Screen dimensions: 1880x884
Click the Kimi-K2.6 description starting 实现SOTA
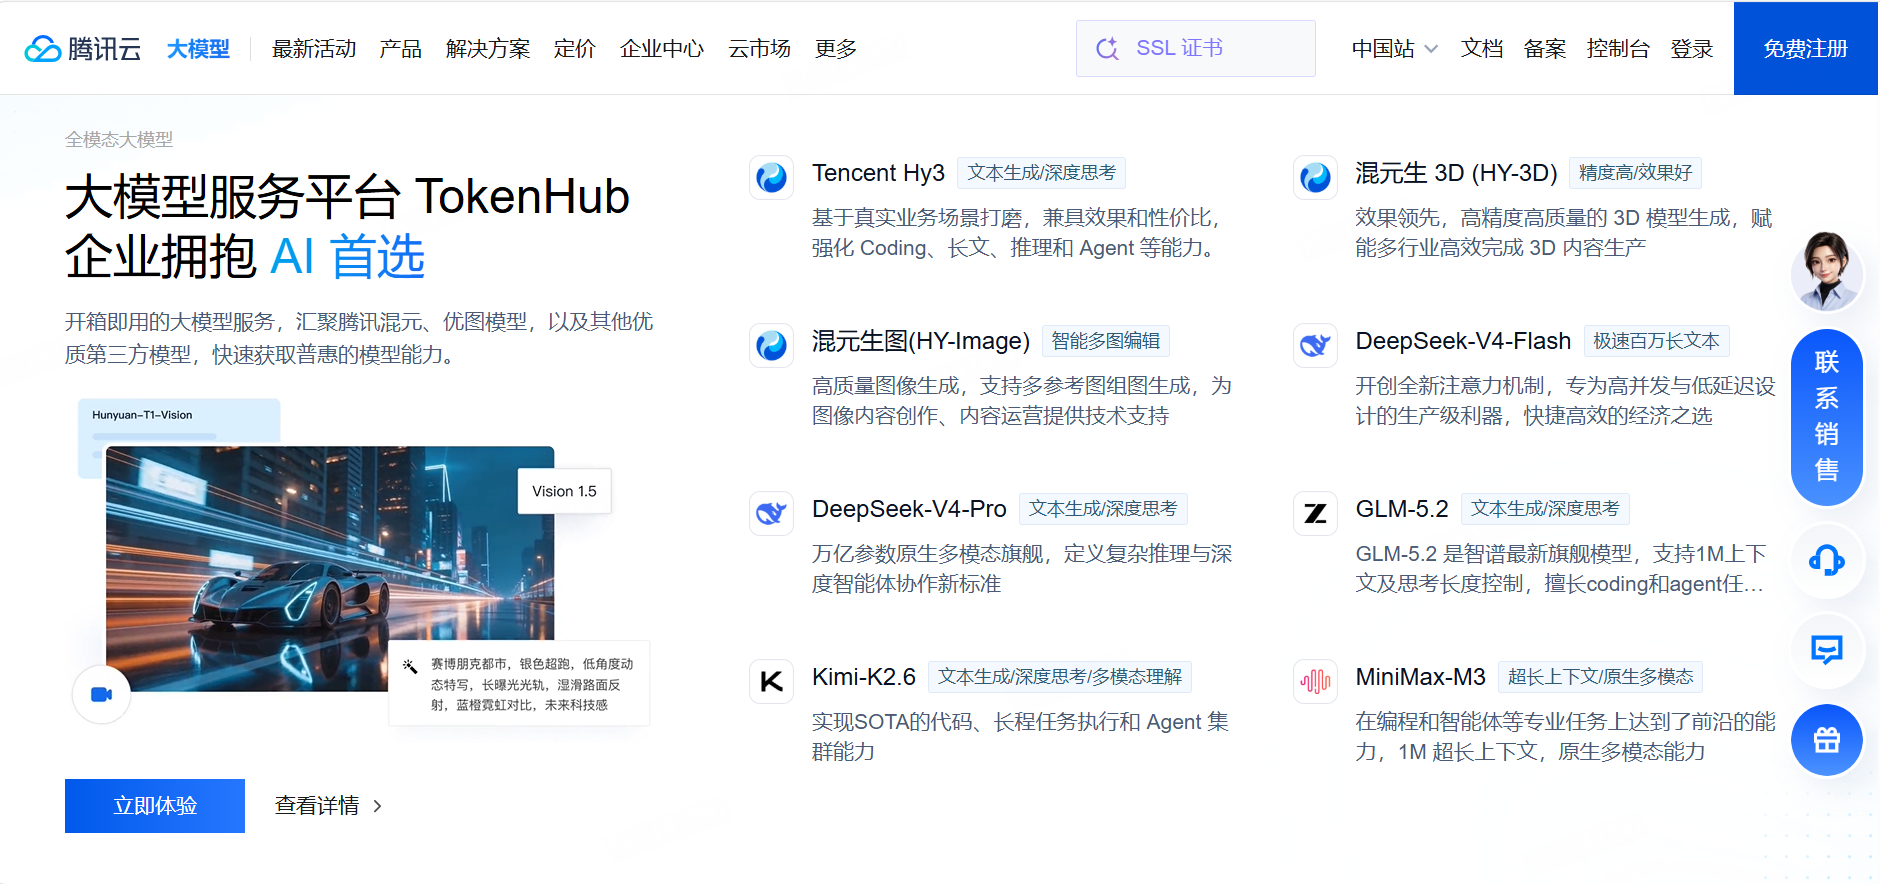(x=1020, y=737)
